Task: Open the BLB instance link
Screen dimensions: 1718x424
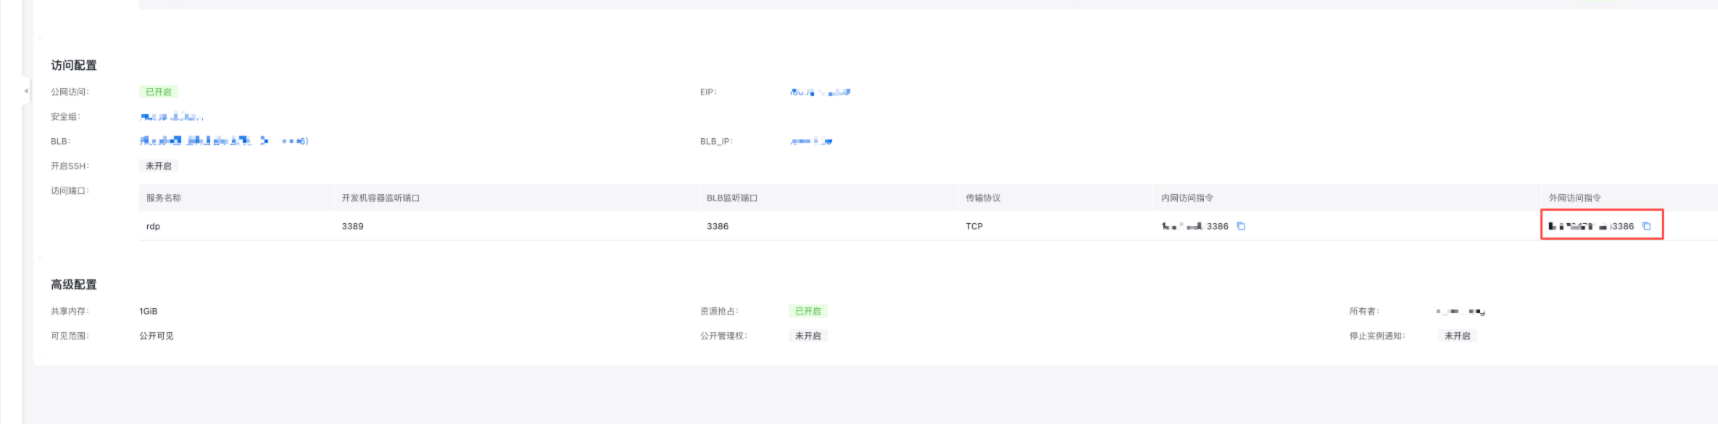Action: 223,141
